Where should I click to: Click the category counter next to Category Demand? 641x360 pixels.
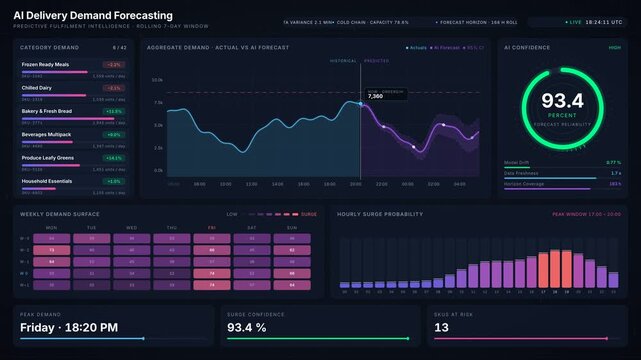pyautogui.click(x=120, y=48)
